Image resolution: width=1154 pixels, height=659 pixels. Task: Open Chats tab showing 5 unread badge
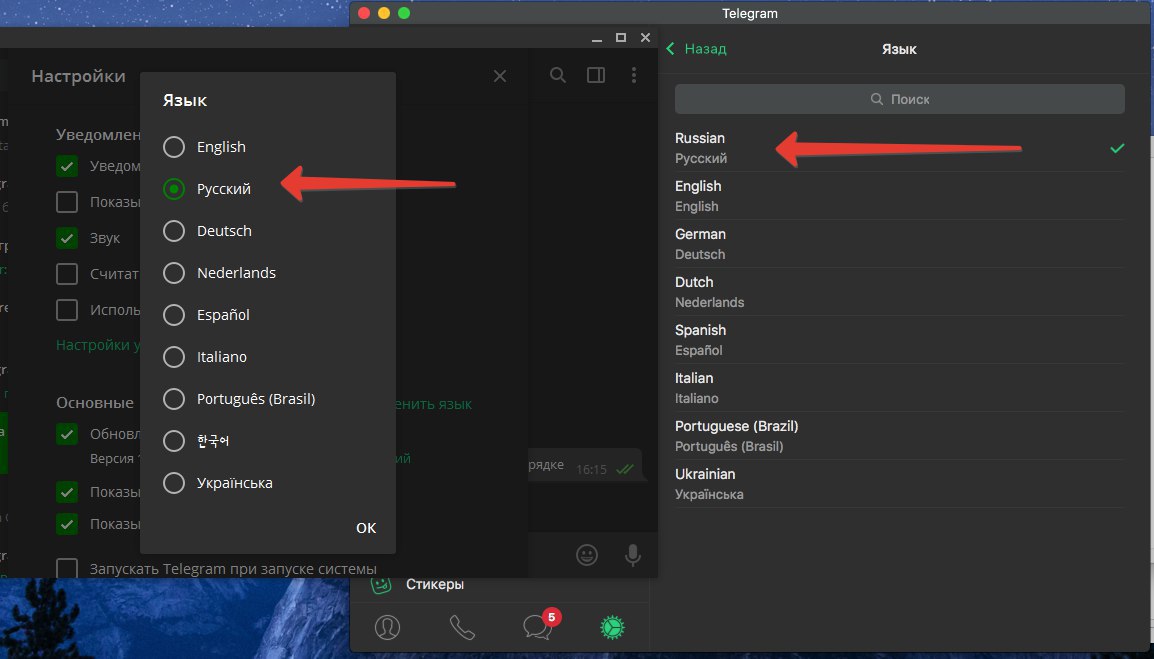(x=540, y=625)
